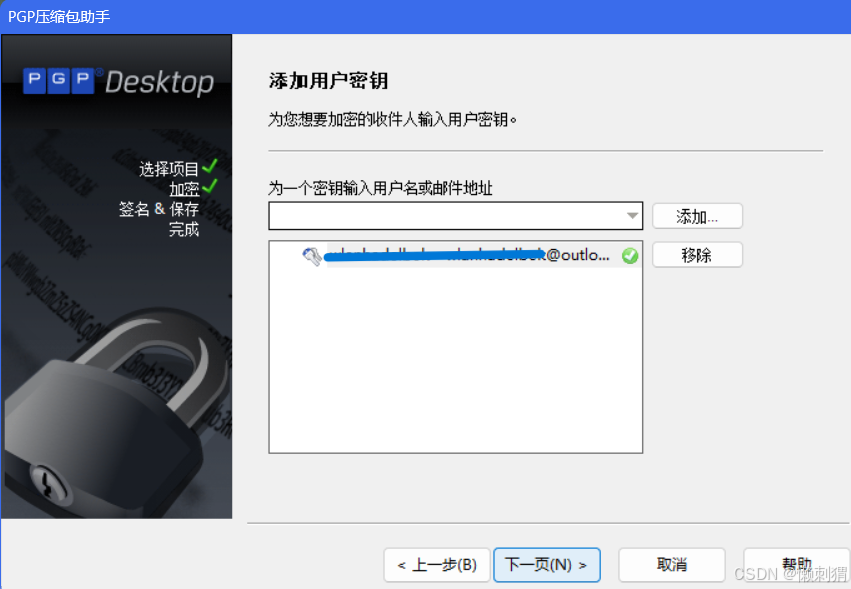Click the 完成 step label
Screen dimensions: 851x589
183,229
